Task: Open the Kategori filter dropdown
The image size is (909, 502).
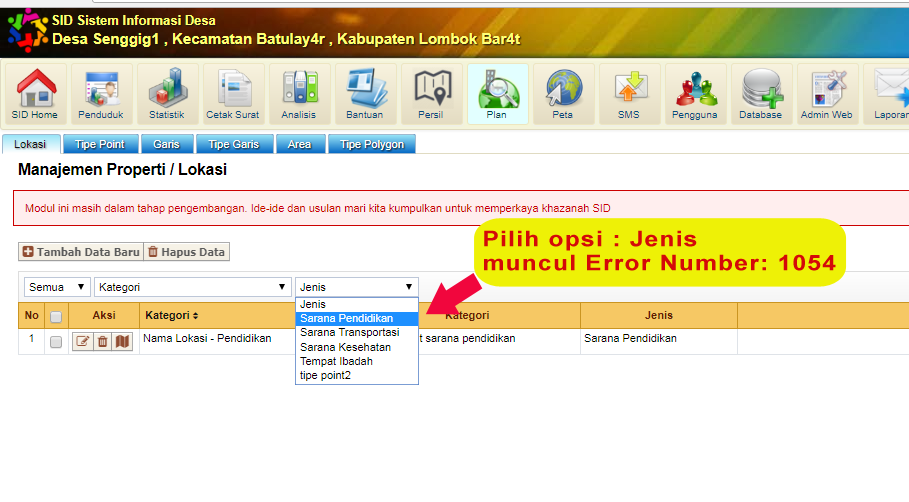Action: (192, 287)
